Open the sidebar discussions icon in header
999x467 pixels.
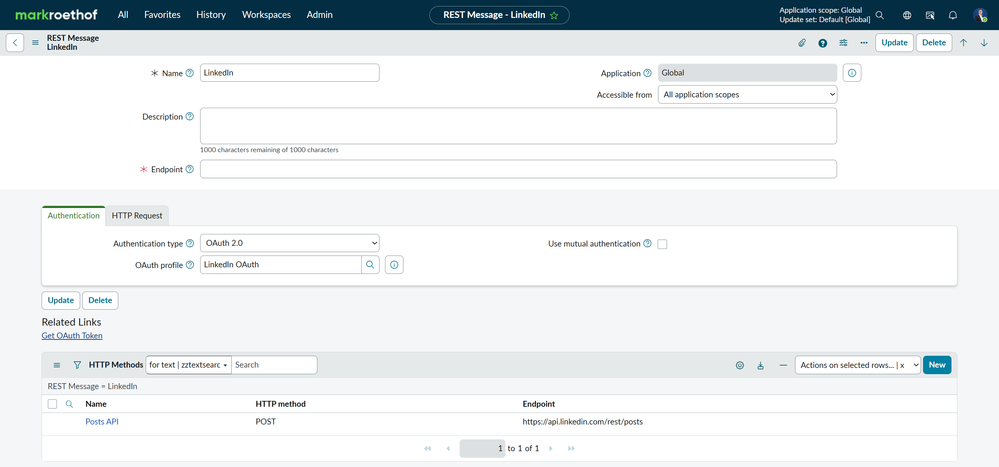coord(930,15)
